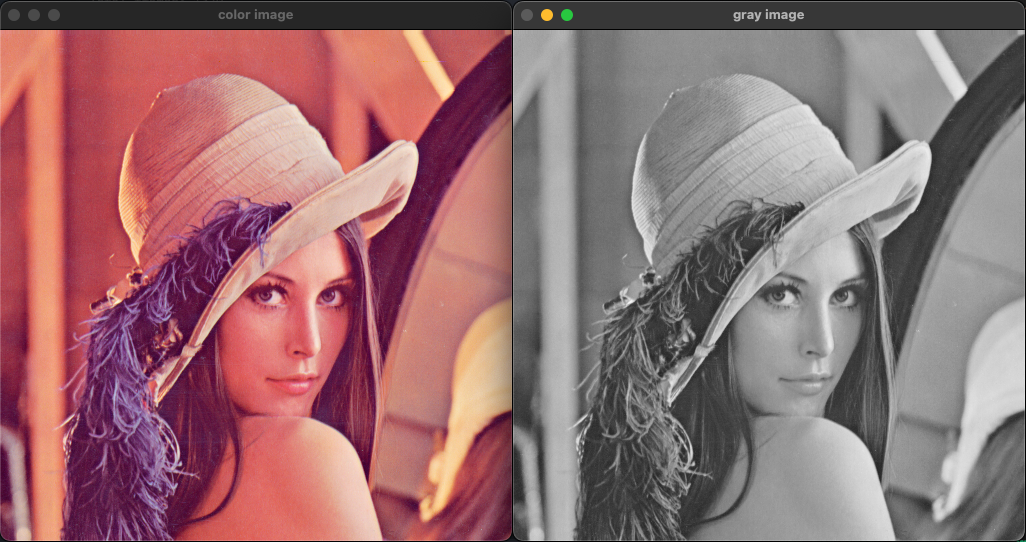Click the minimize button of color image window

[34, 15]
